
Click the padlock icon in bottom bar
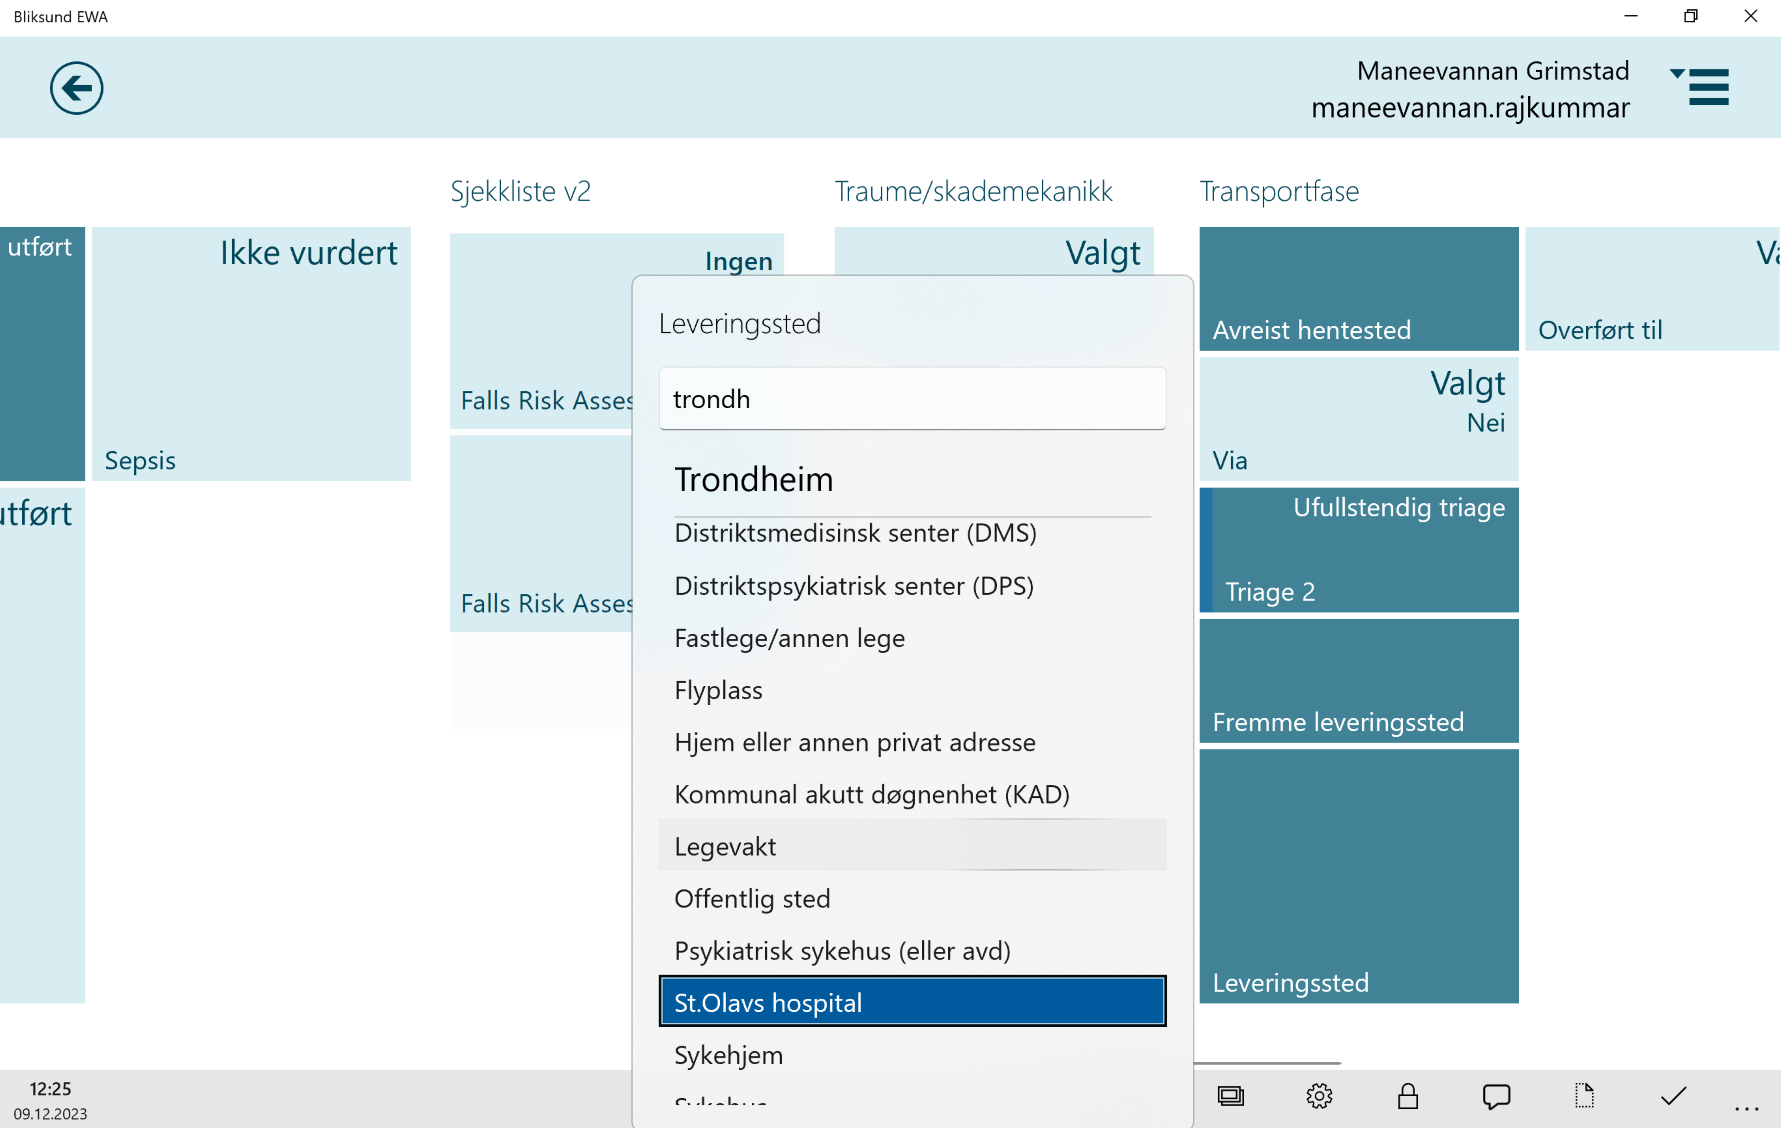[1408, 1096]
